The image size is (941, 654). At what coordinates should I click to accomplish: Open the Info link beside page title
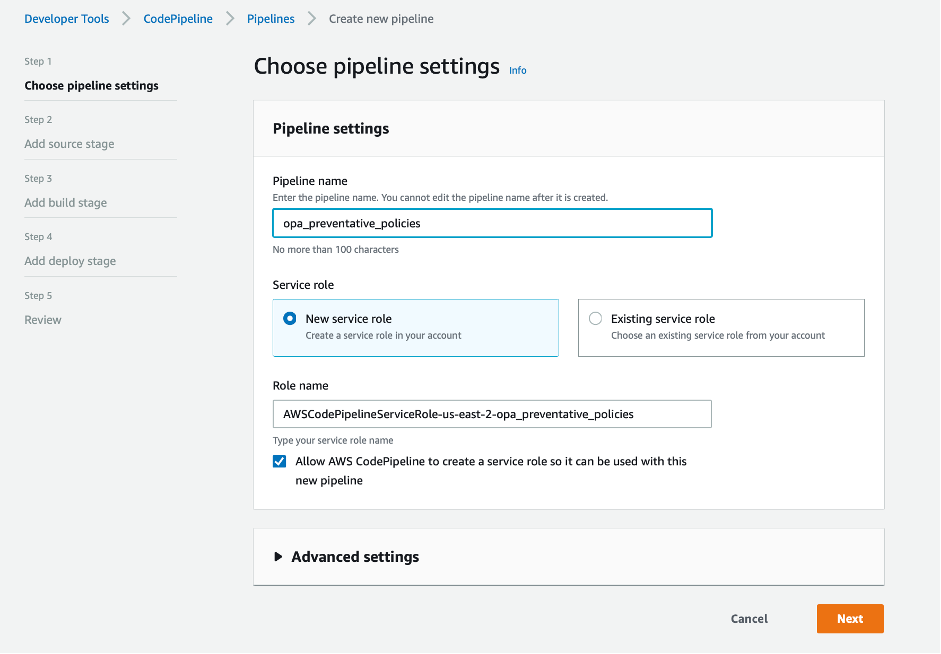tap(517, 70)
